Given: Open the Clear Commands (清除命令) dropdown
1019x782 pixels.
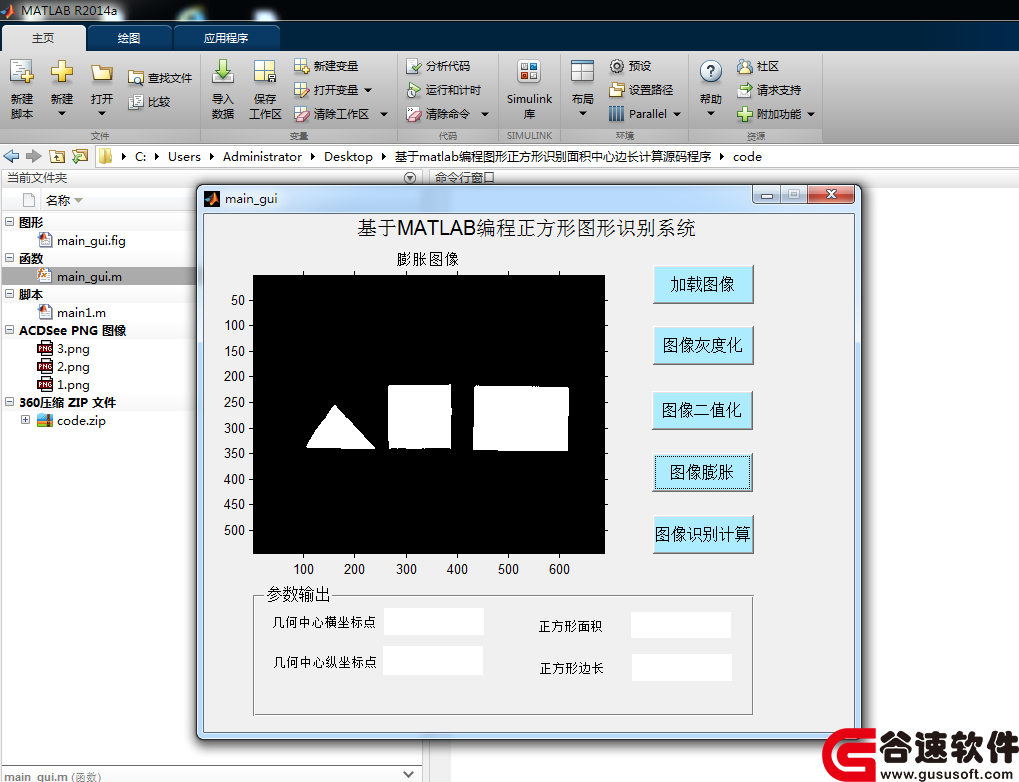Looking at the screenshot, I should pyautogui.click(x=485, y=114).
